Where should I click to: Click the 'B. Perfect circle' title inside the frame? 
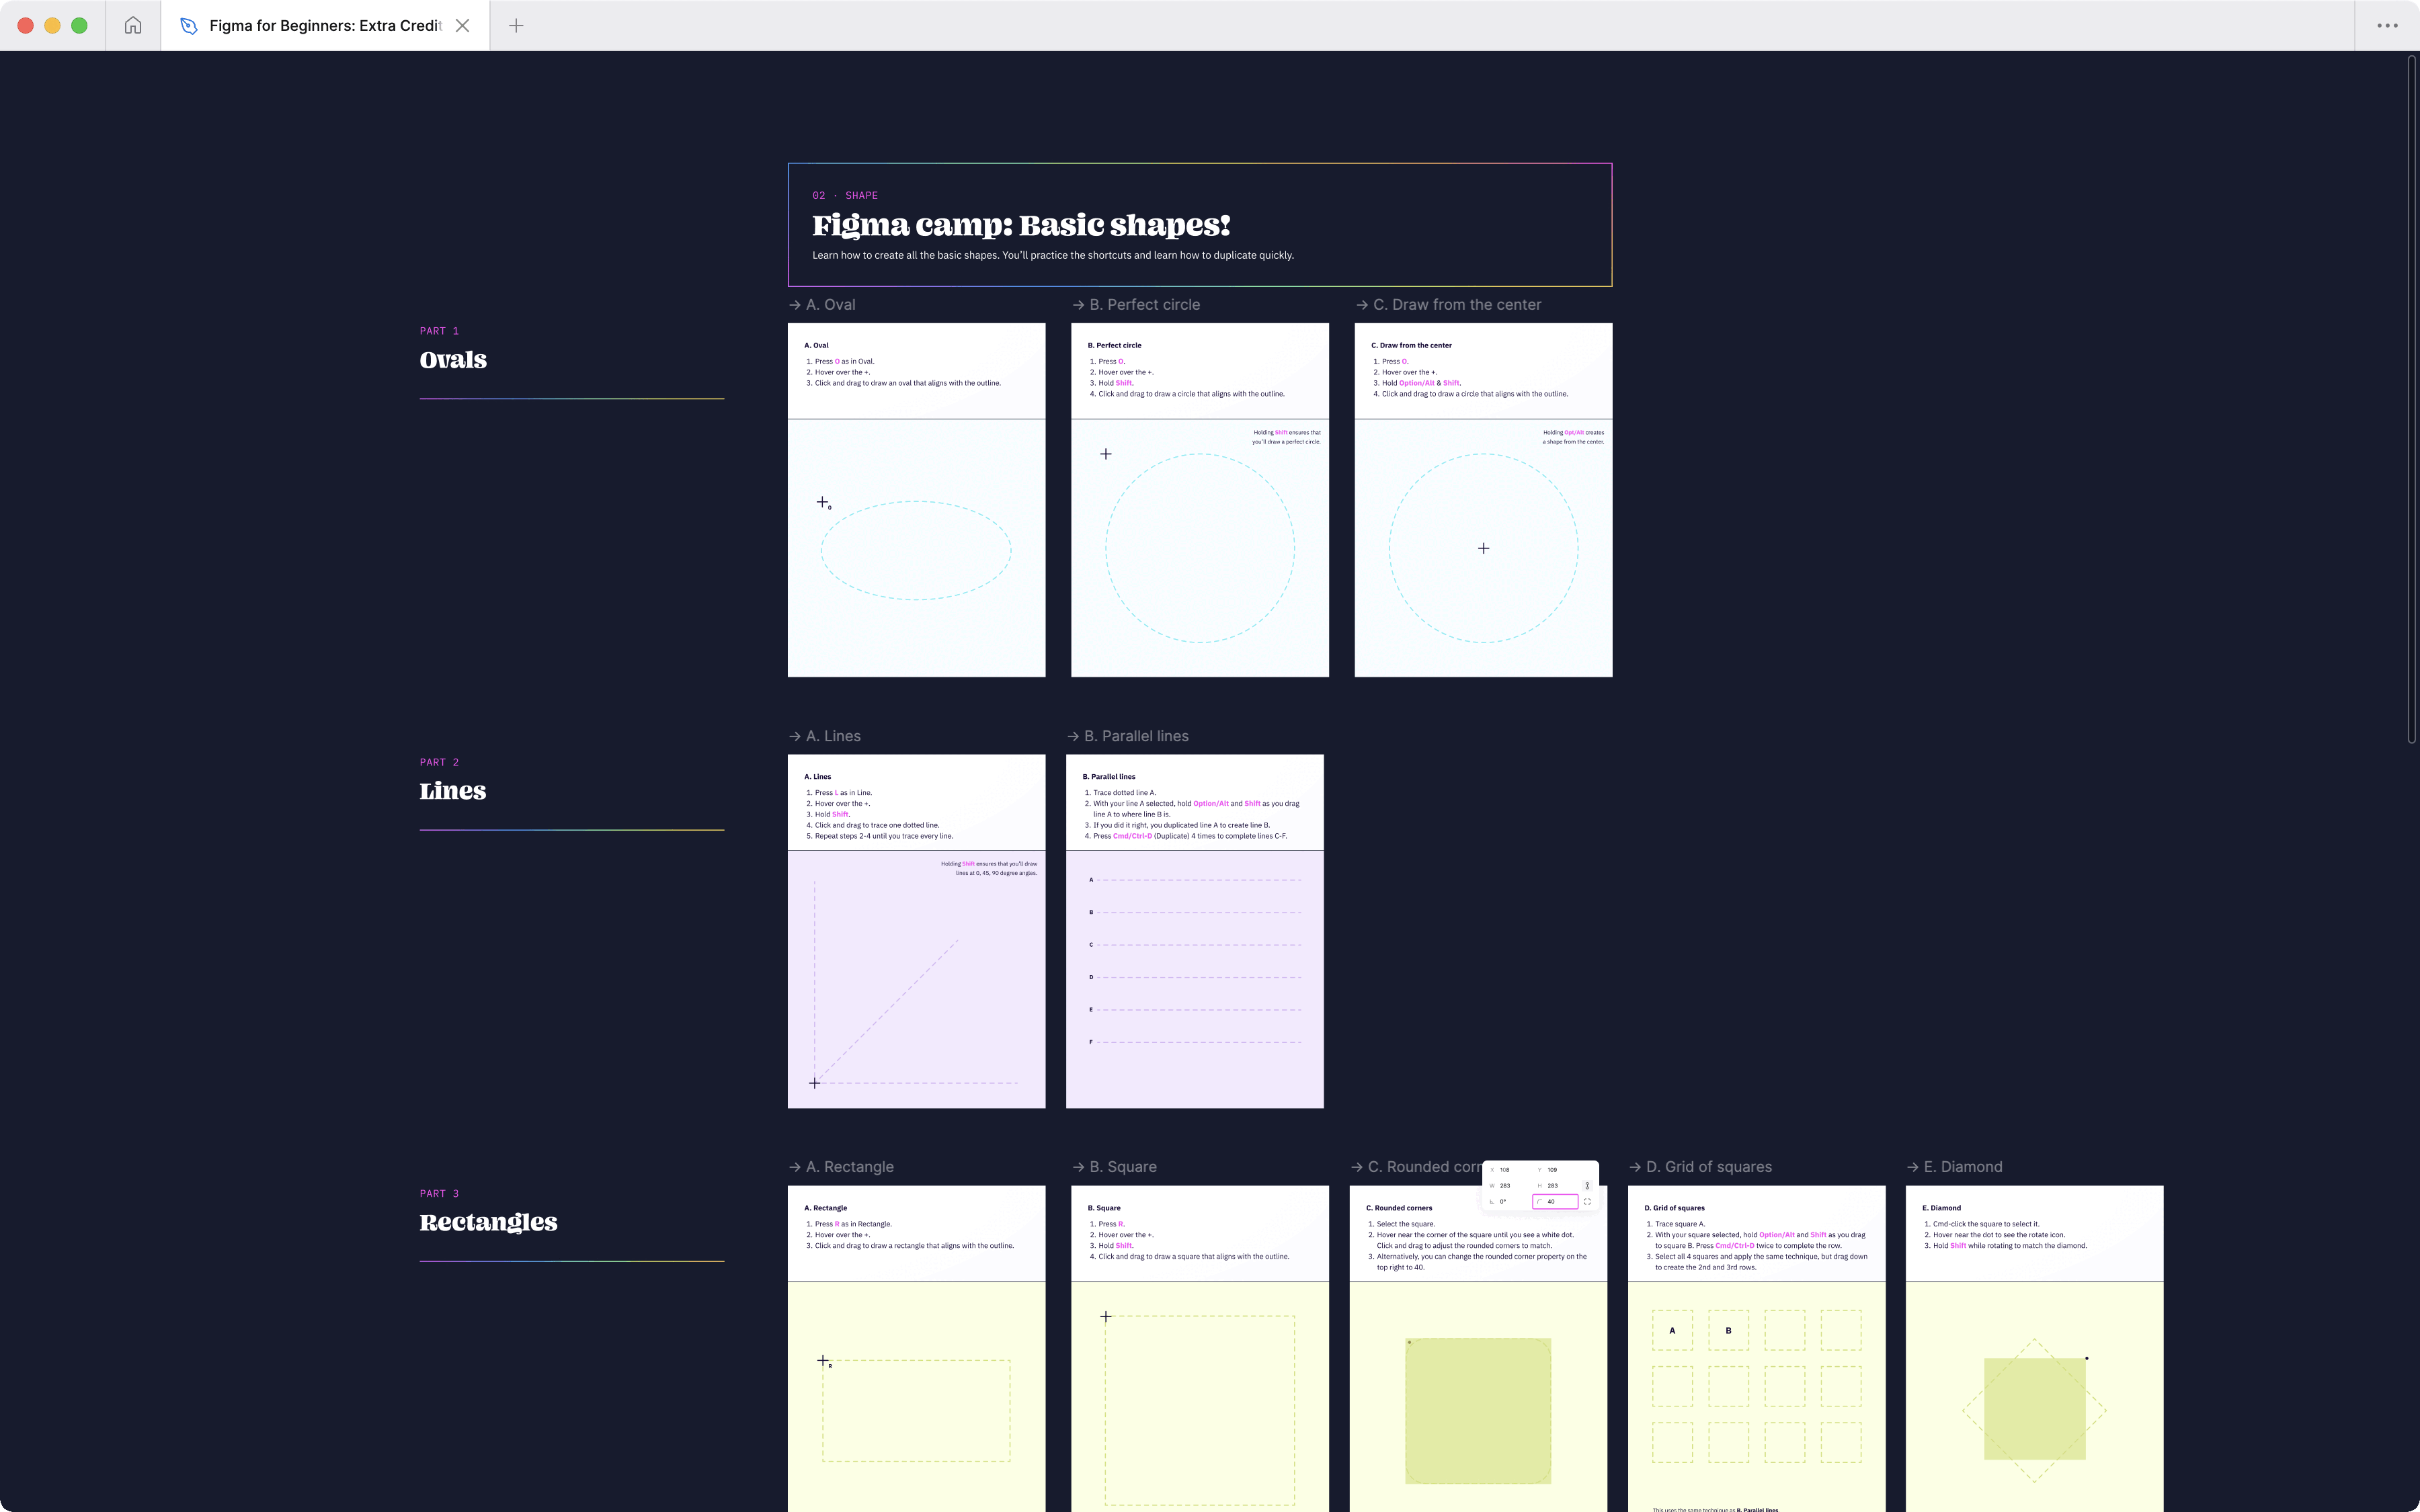1114,345
